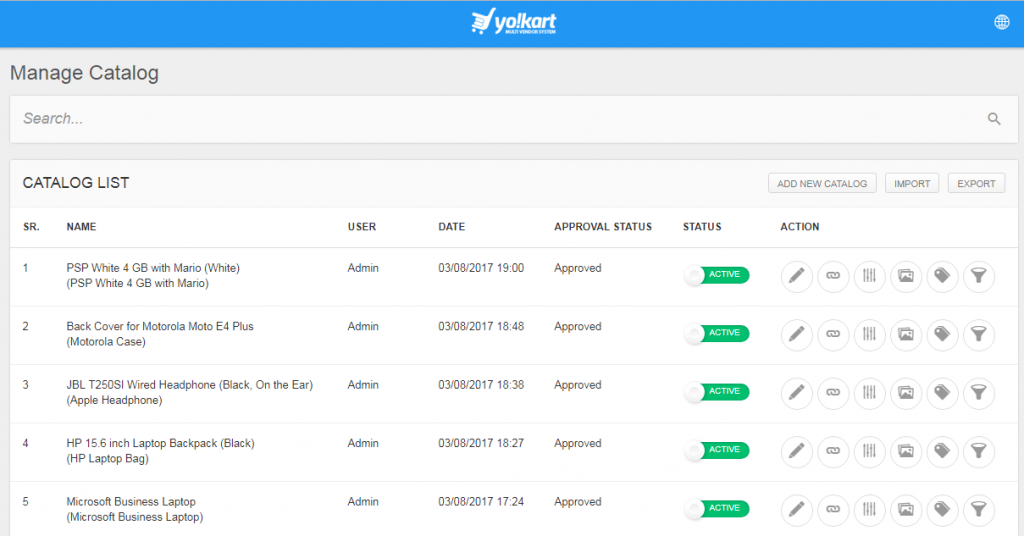The height and width of the screenshot is (536, 1024).
Task: Click the Name column header
Action: tap(81, 227)
